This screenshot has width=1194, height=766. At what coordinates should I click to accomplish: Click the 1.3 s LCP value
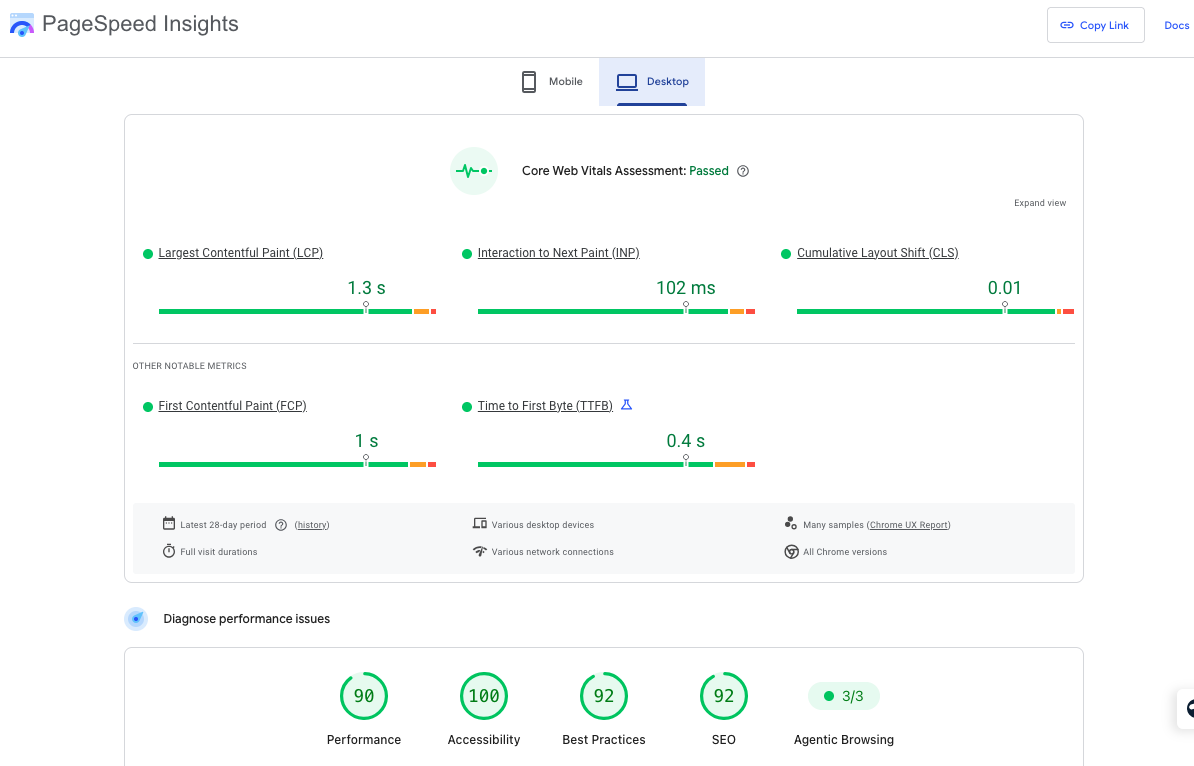366,288
